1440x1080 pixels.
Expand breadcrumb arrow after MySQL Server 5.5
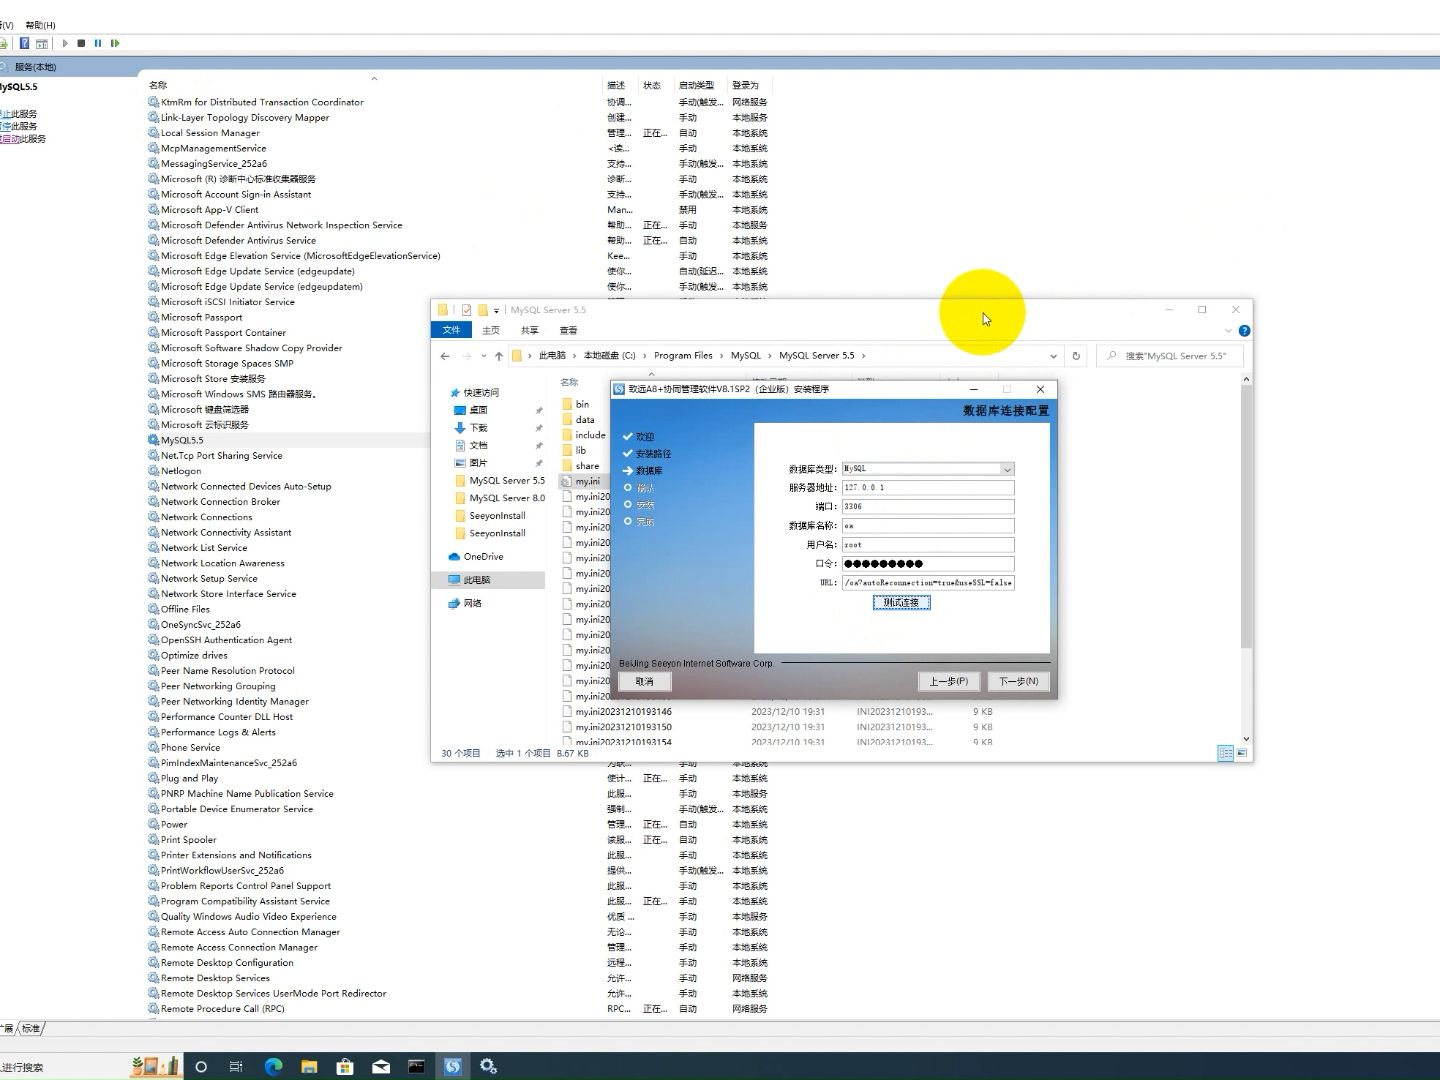[x=864, y=356]
